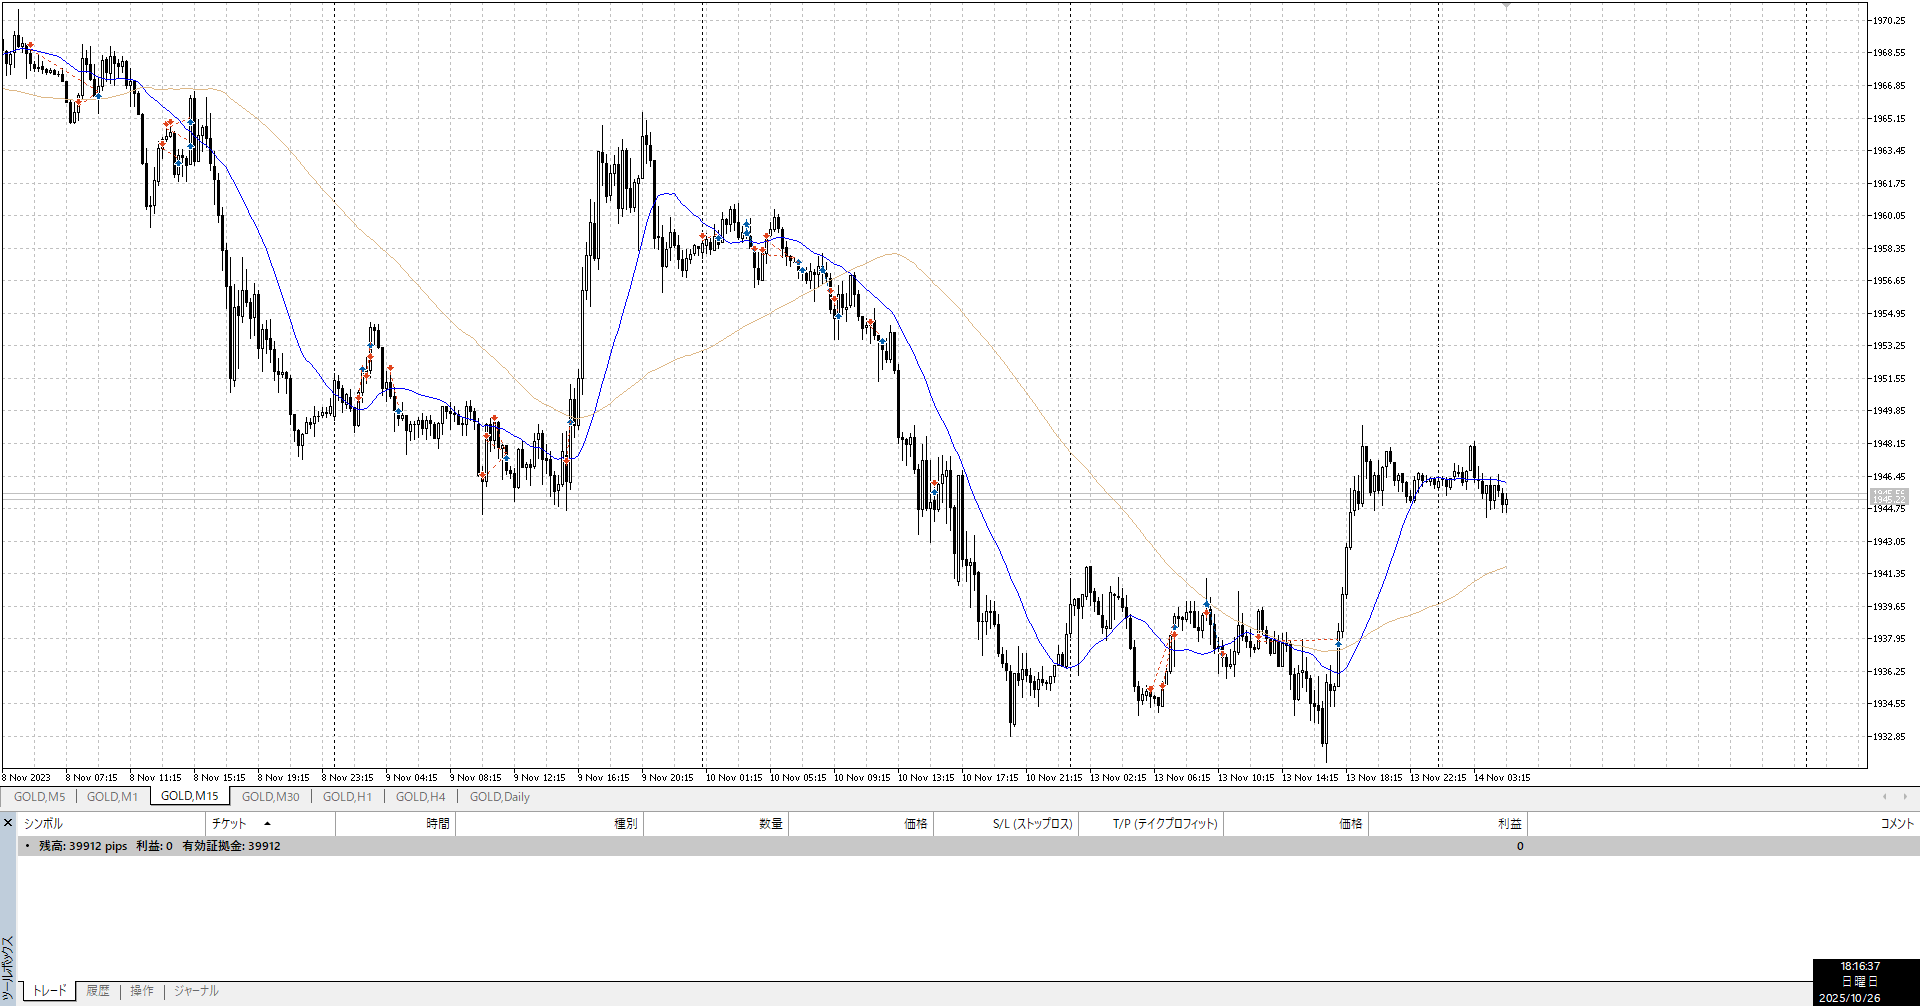Viewport: 1920px width, 1006px height.
Task: Switch to the GOLD,M5 chart tab
Action: [x=39, y=797]
